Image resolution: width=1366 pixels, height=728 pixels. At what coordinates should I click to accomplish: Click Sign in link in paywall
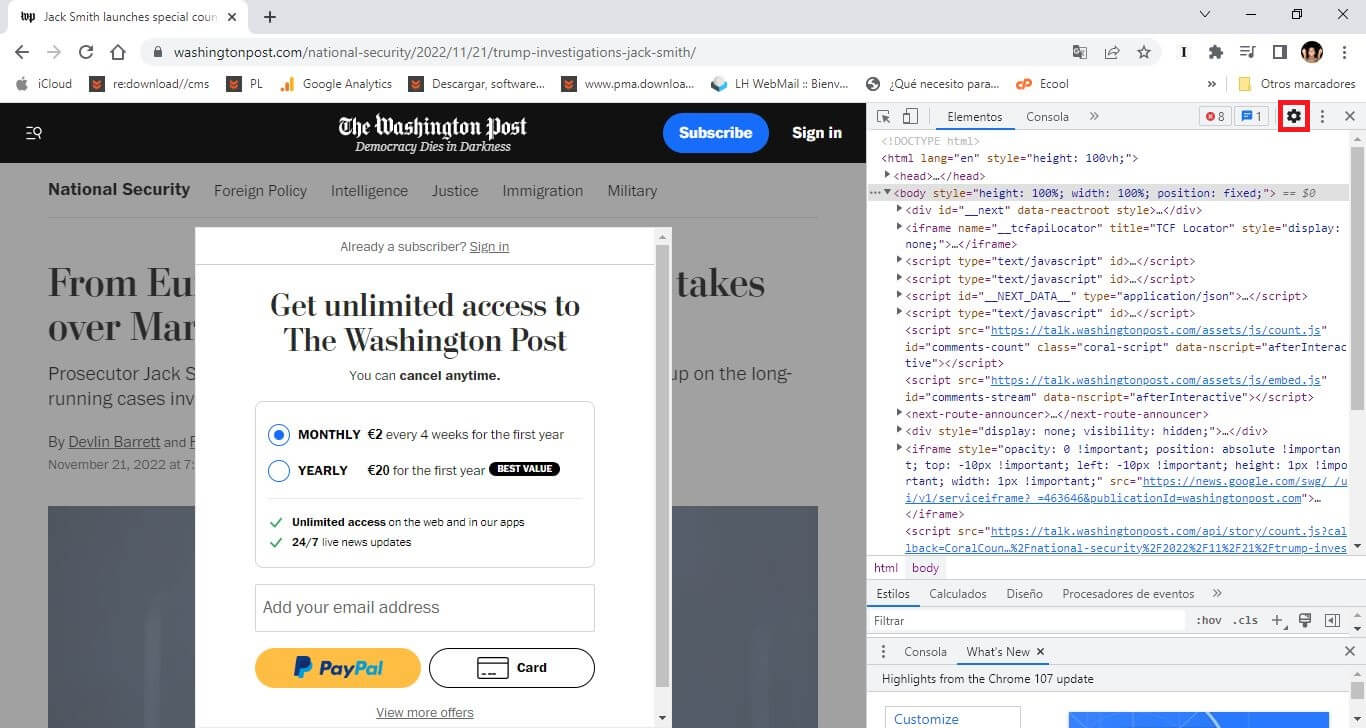pyautogui.click(x=489, y=247)
